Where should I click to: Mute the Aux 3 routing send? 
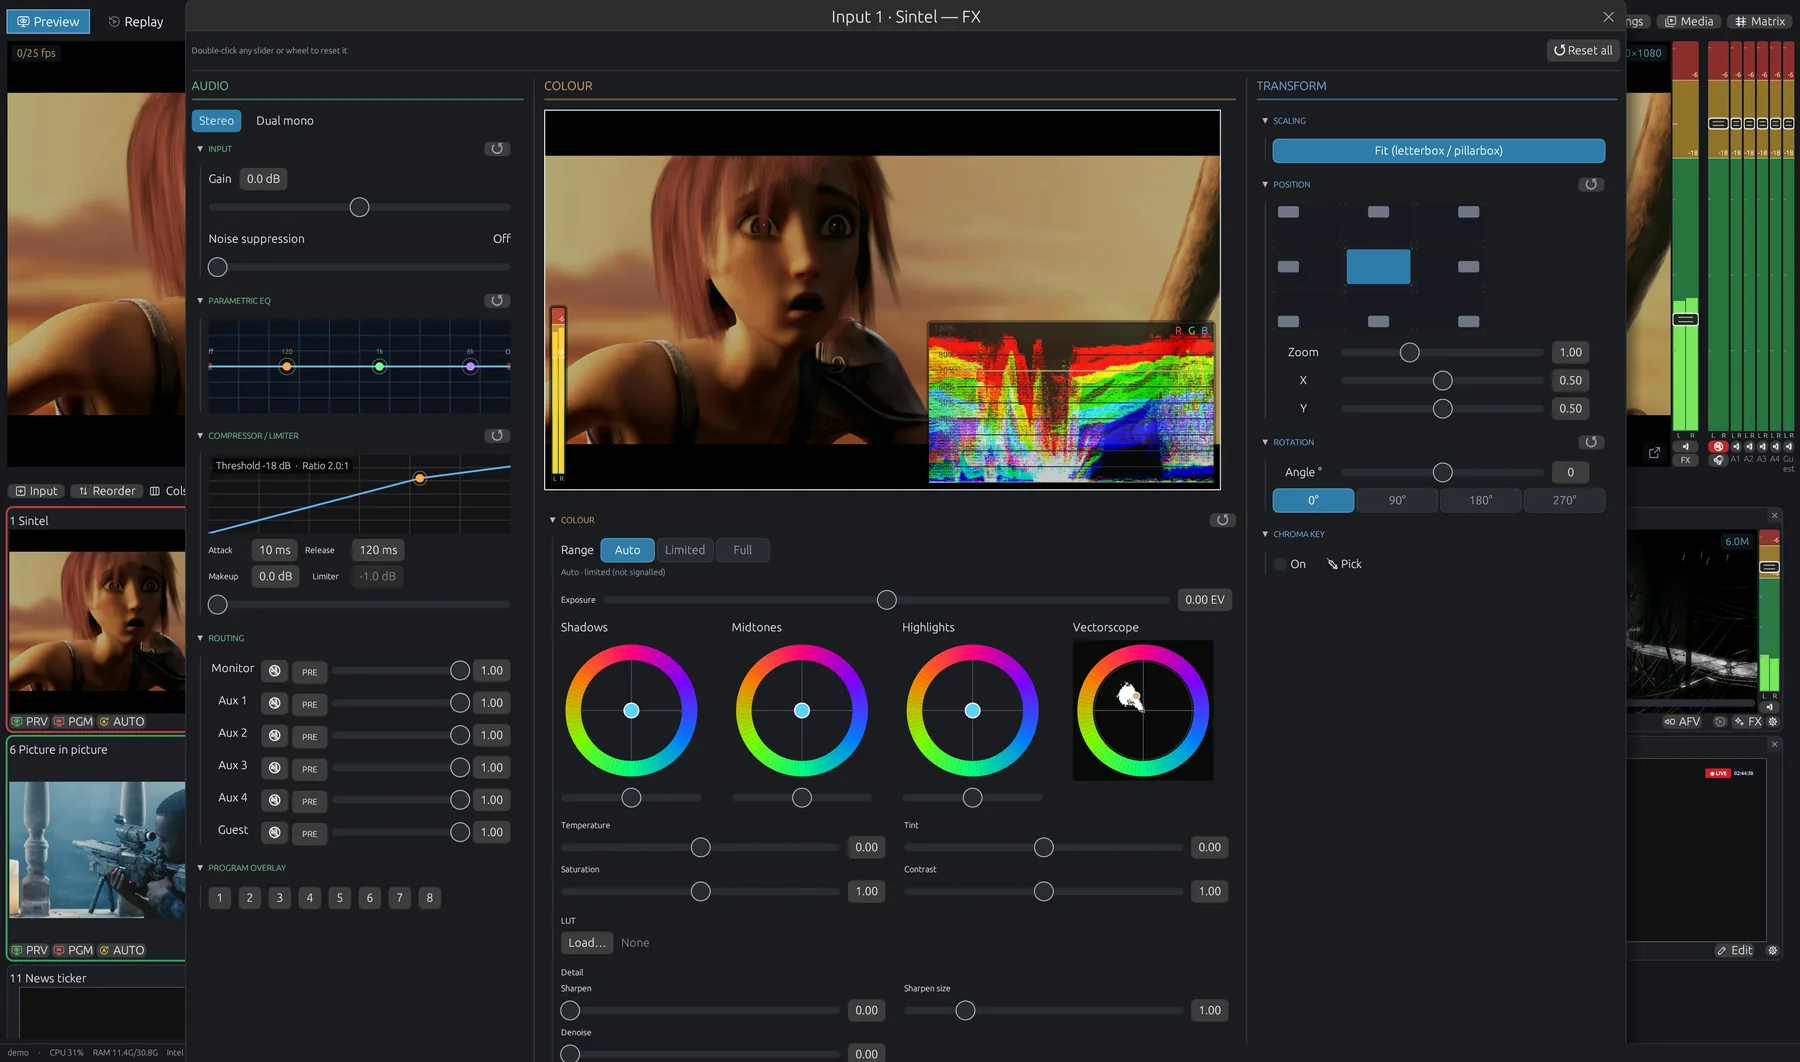(275, 768)
